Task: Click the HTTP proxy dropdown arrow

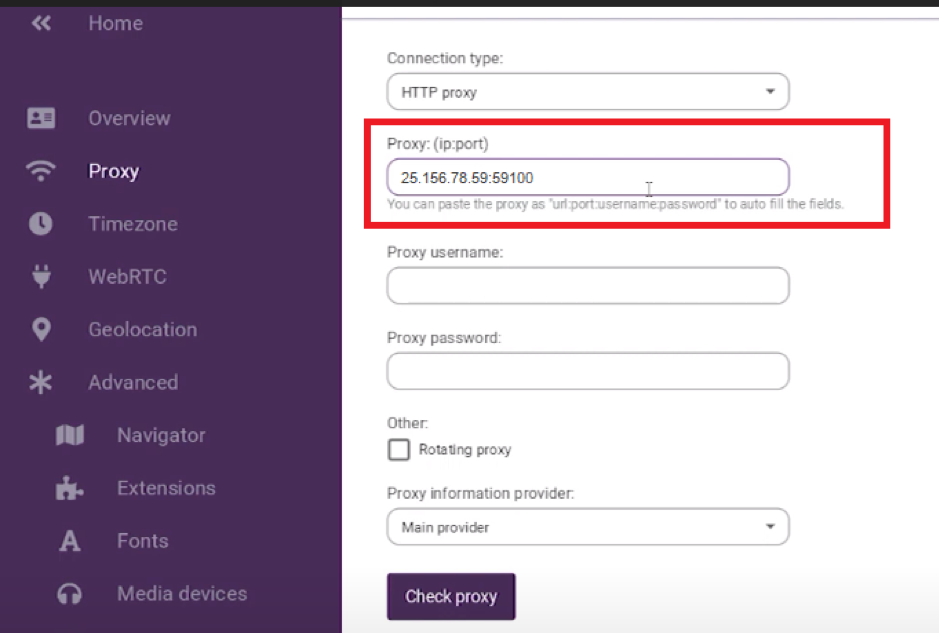Action: coord(770,92)
